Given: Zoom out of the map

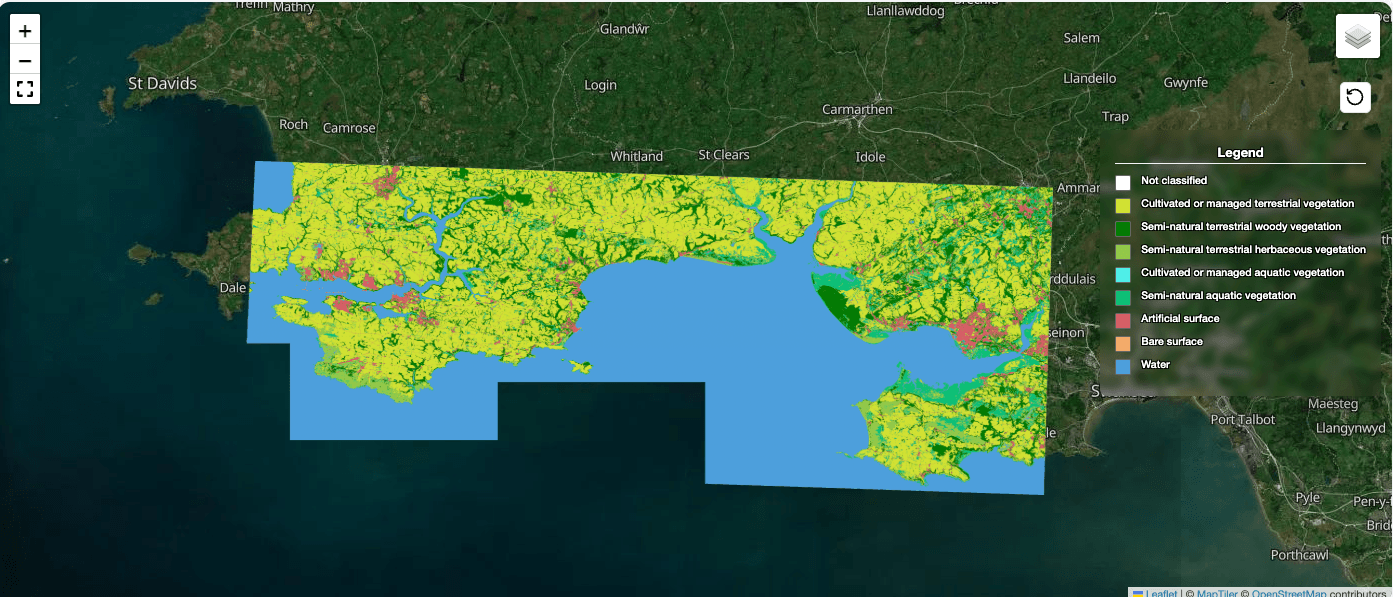Looking at the screenshot, I should 25,61.
